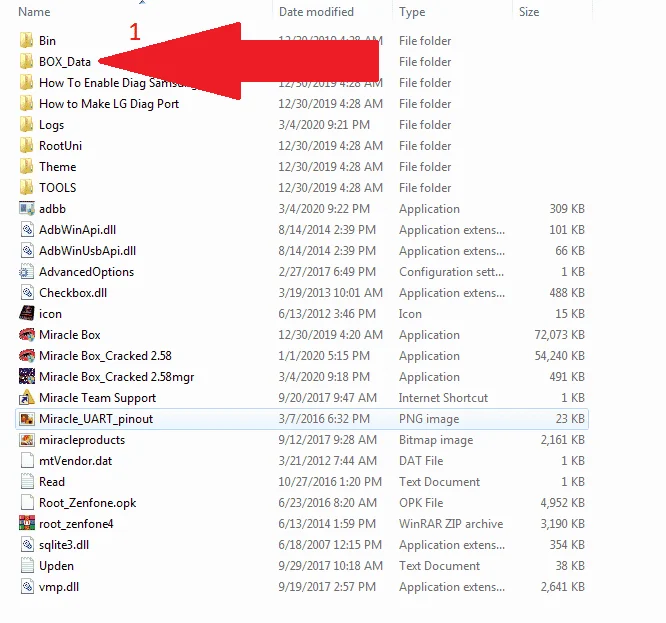Select the vmp.dll file name
This screenshot has width=666, height=623.
[x=59, y=587]
